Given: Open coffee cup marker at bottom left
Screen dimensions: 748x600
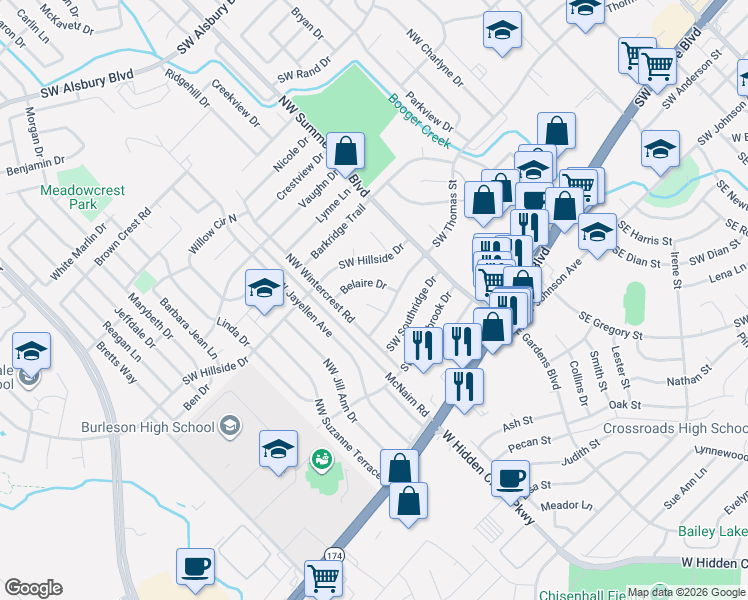Looking at the screenshot, I should [196, 568].
